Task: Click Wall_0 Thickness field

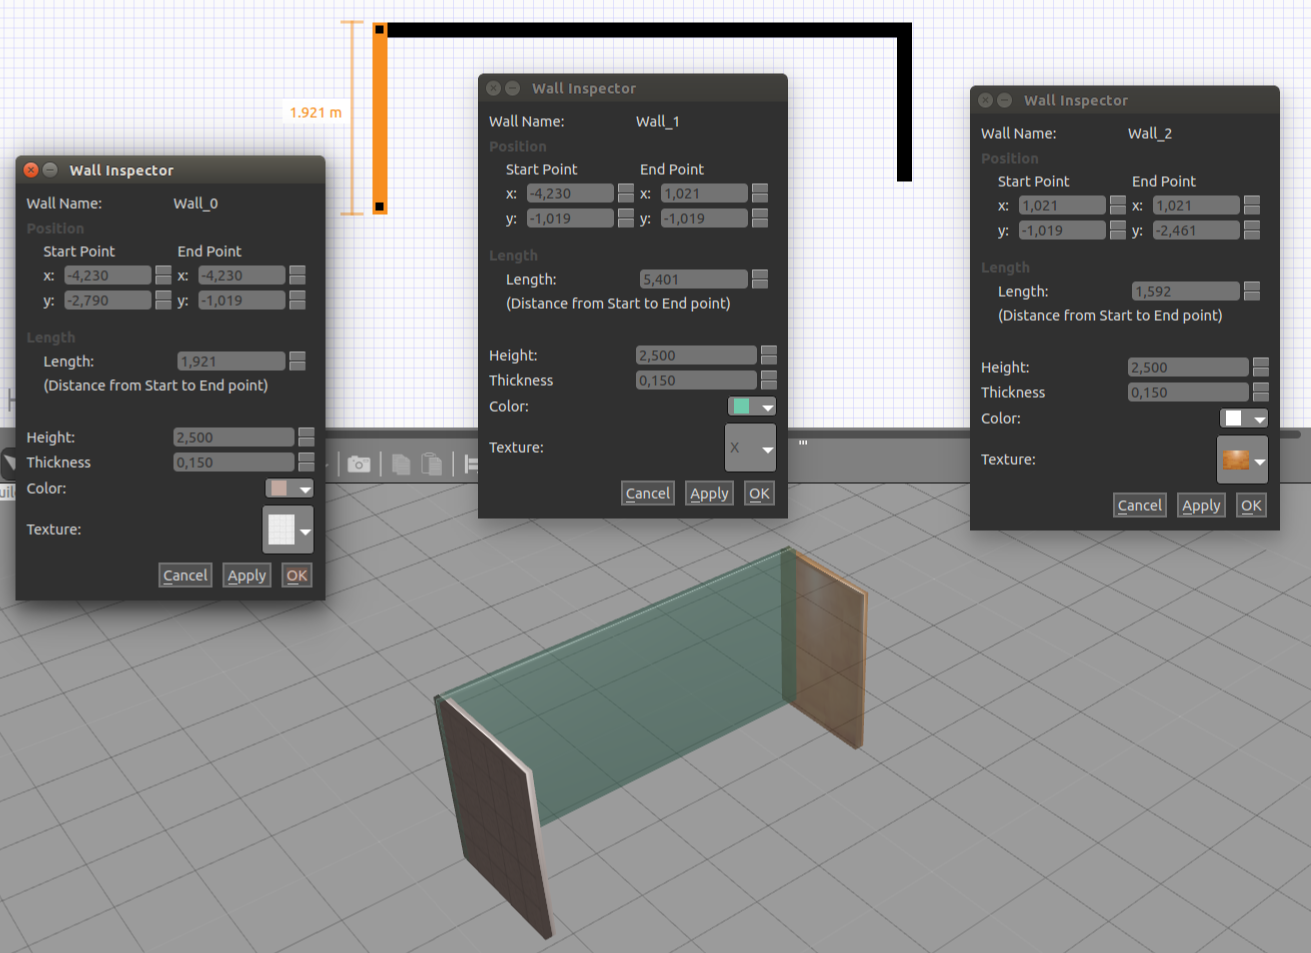Action: pyautogui.click(x=234, y=462)
